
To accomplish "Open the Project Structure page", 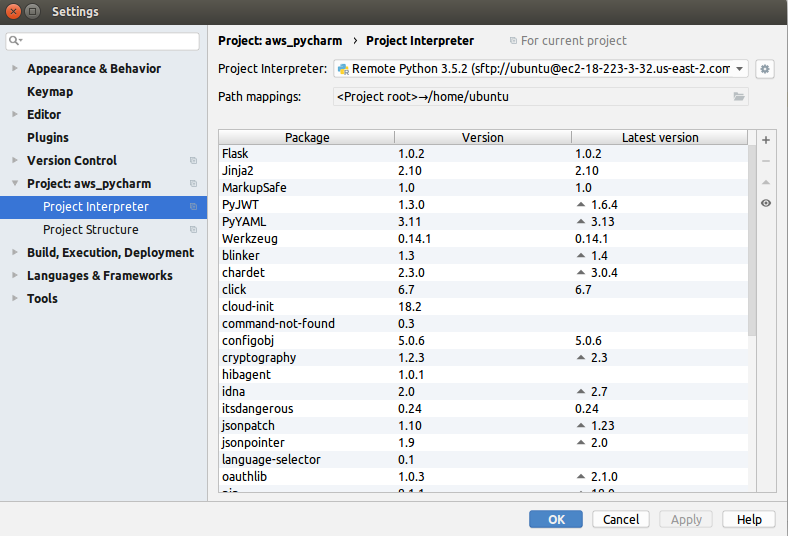I will click(x=90, y=230).
